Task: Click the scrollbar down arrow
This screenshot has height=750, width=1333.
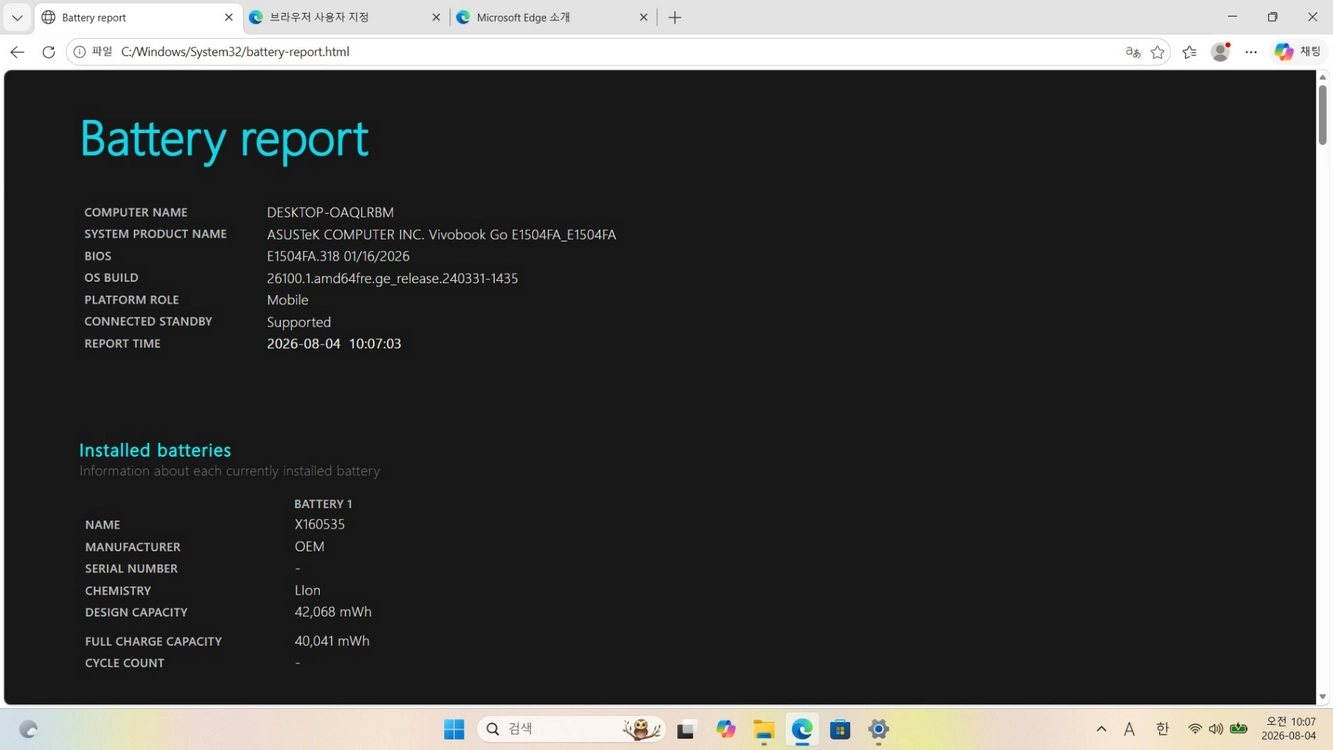Action: point(1322,697)
